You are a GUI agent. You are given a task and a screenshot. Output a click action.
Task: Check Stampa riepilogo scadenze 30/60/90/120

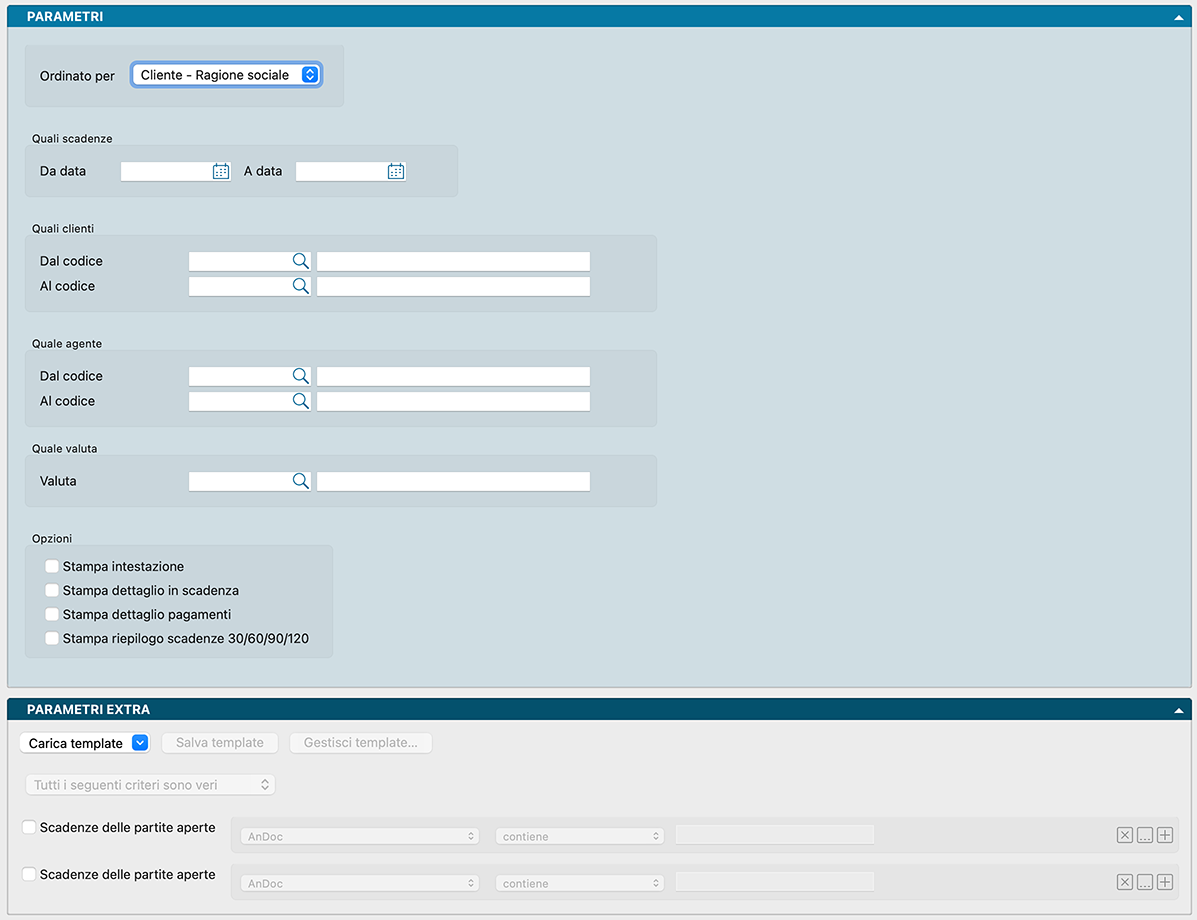pyautogui.click(x=52, y=639)
